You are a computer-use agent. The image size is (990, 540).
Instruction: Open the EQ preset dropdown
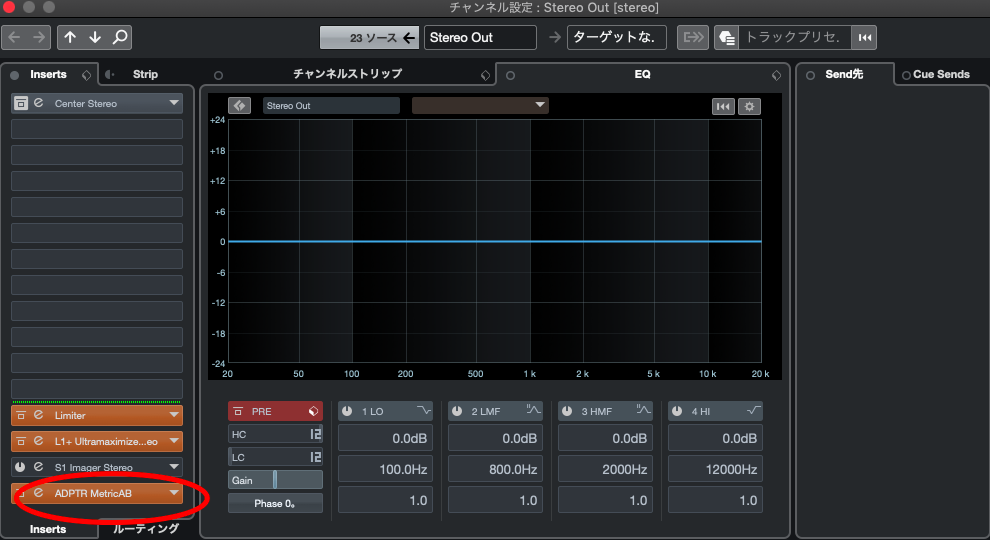click(480, 105)
